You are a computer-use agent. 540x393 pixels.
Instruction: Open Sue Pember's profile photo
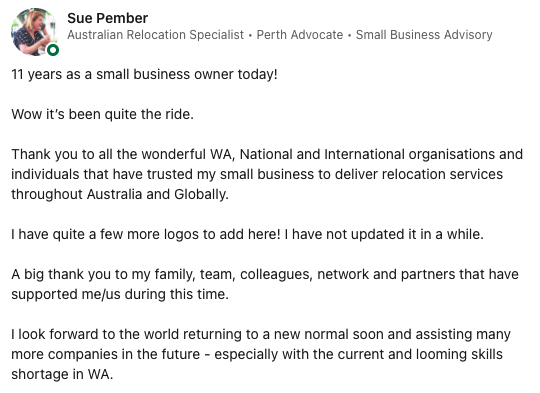(34, 32)
